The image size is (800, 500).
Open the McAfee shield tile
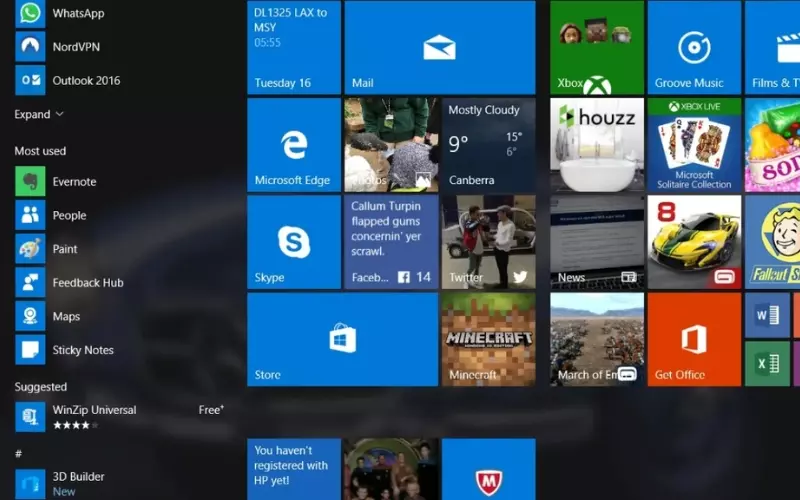pos(489,469)
